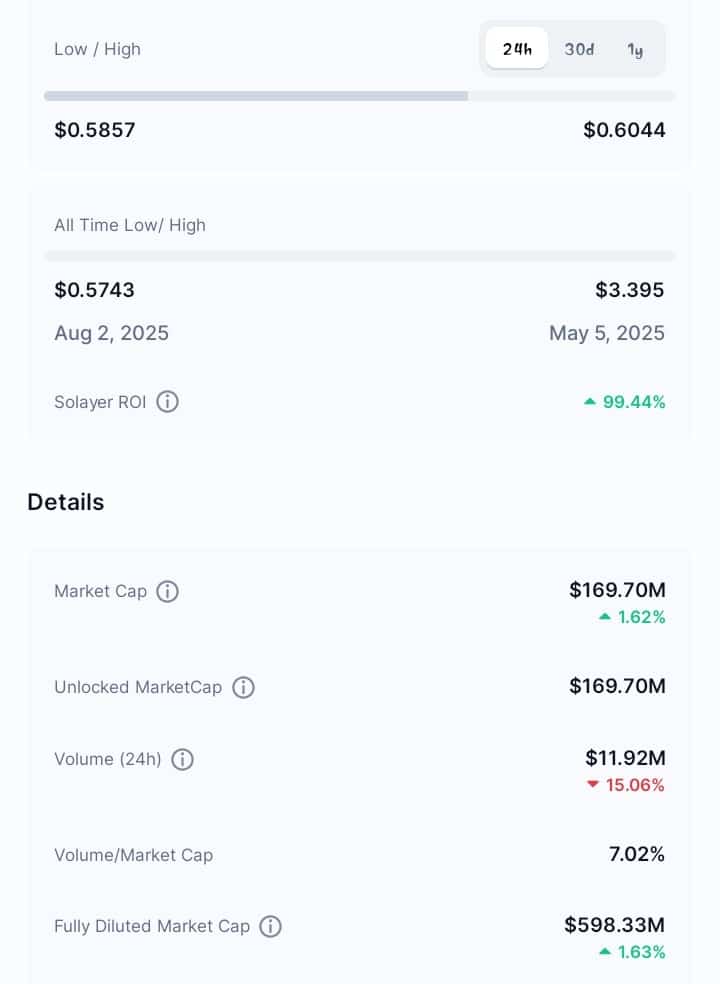The width and height of the screenshot is (720, 984).
Task: Tap Fully Diluted Market Cap info icon
Action: click(x=271, y=926)
